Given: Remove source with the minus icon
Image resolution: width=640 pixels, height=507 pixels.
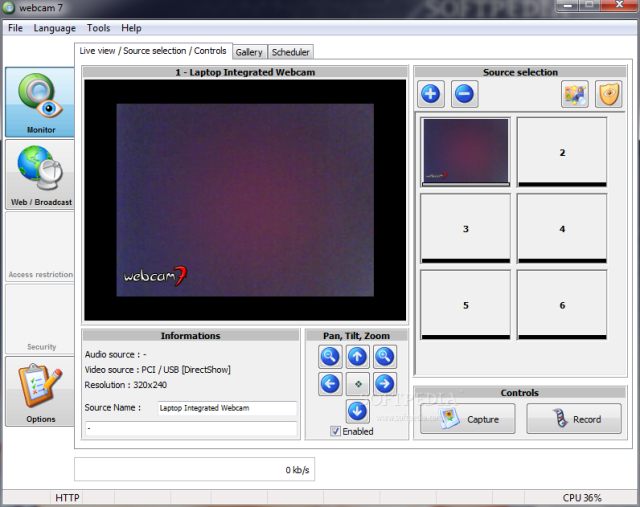Looking at the screenshot, I should click(x=464, y=94).
